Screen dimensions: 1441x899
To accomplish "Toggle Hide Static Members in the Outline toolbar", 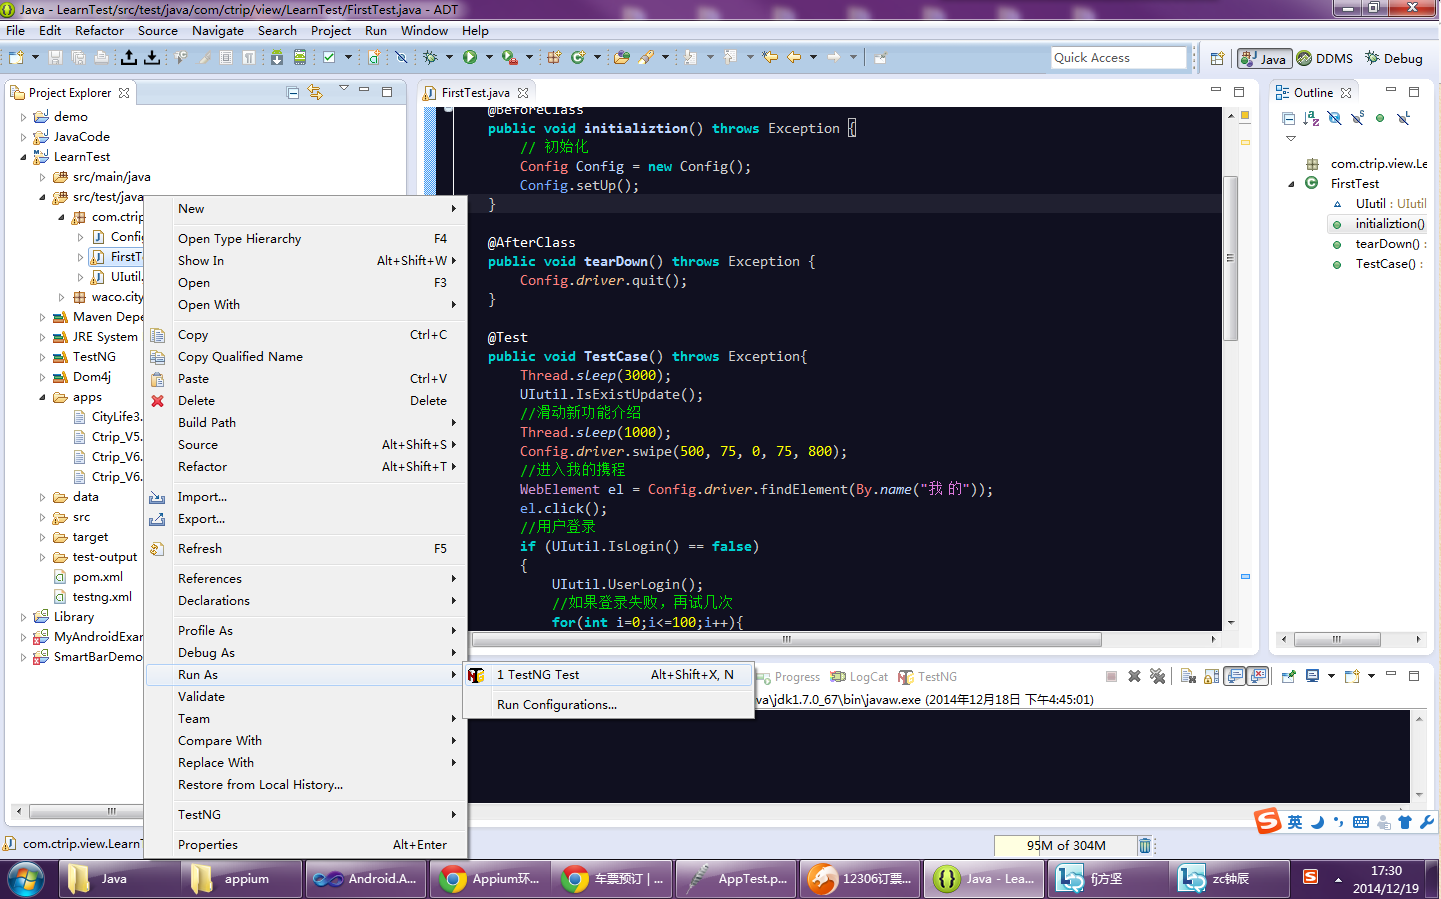I will 1357,118.
